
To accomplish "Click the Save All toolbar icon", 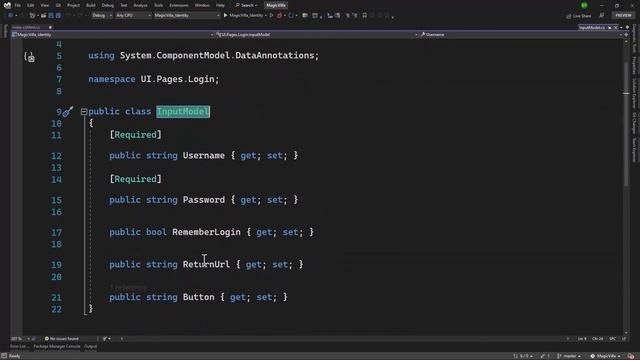I will 58,16.
